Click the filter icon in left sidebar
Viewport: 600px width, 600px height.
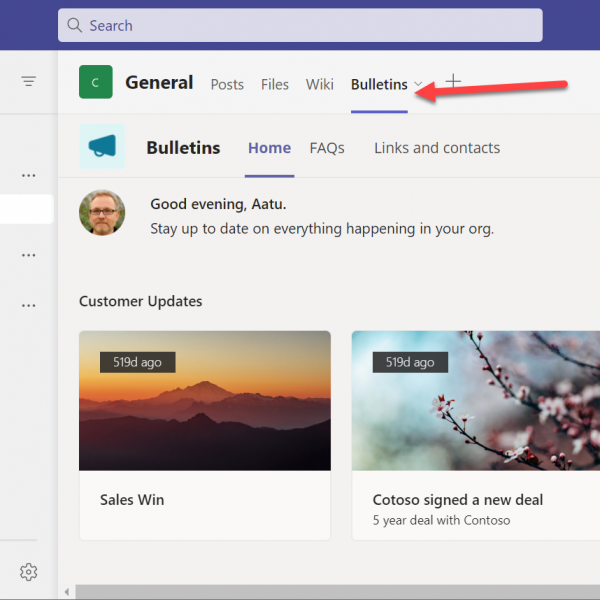coord(29,81)
